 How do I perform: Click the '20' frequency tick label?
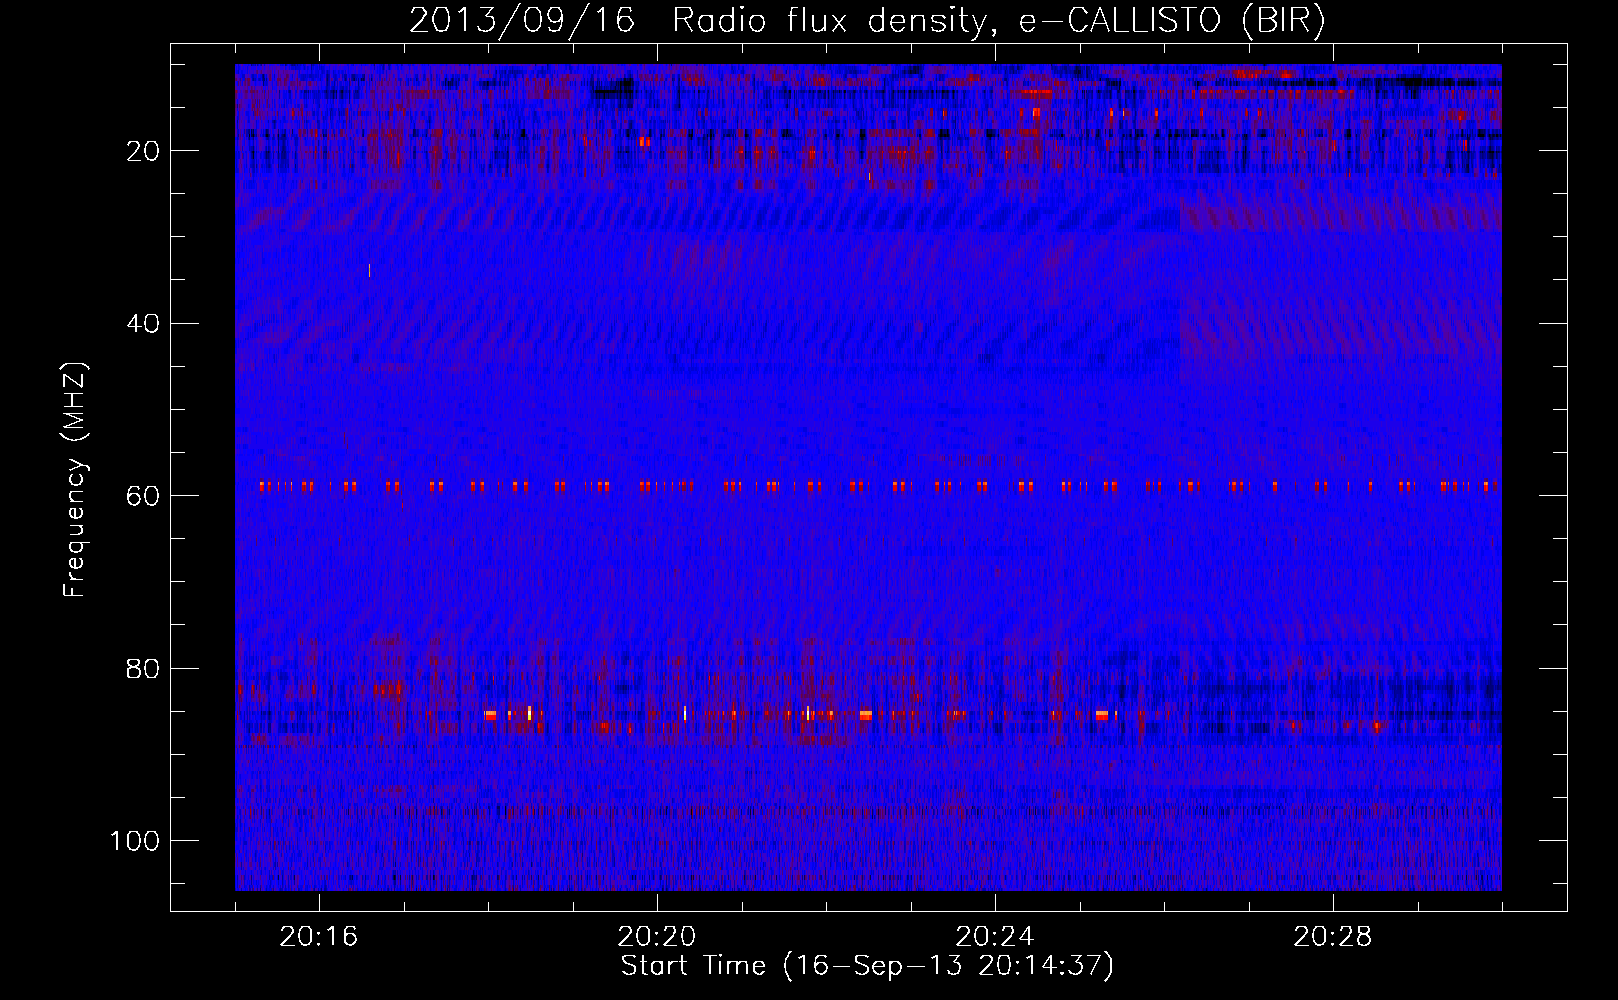[x=143, y=151]
